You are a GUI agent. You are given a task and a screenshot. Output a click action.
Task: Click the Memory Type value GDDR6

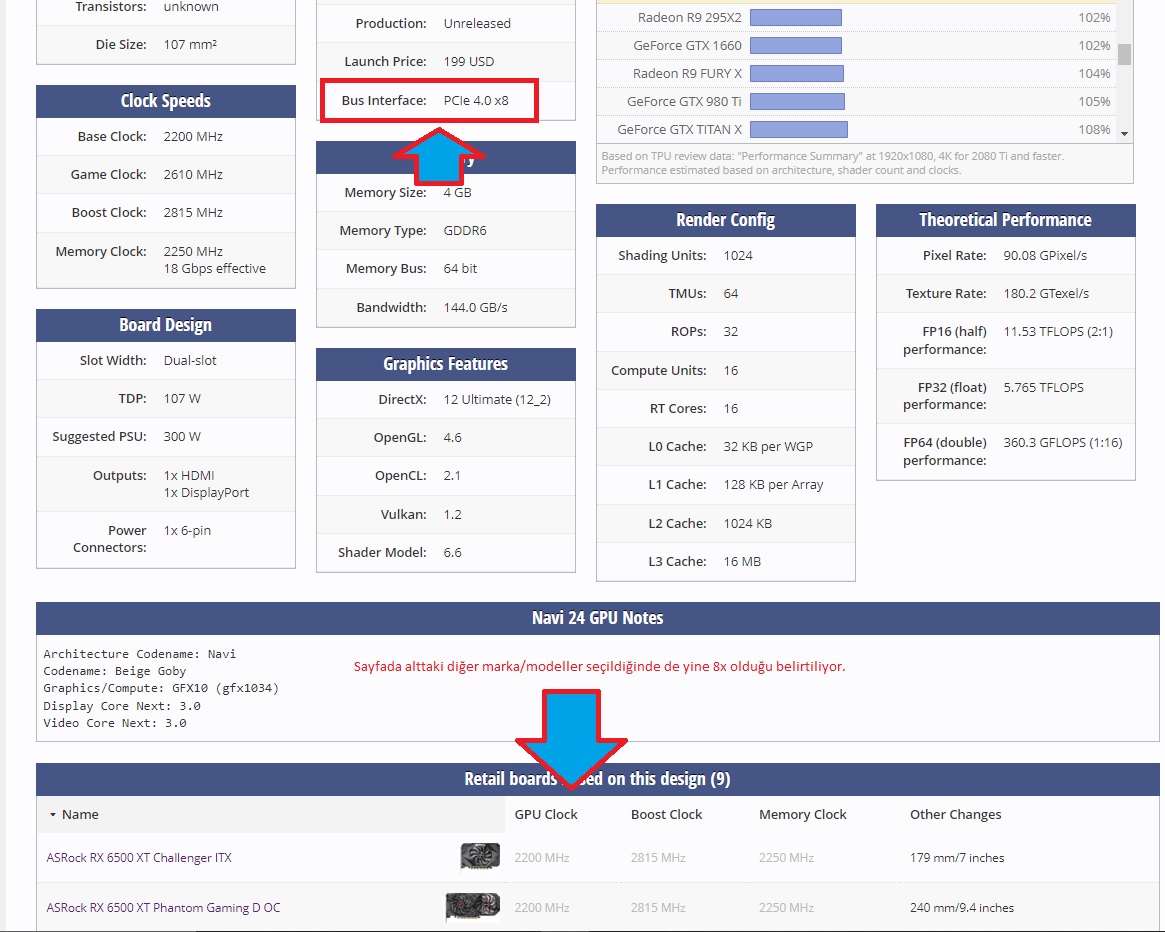click(465, 230)
